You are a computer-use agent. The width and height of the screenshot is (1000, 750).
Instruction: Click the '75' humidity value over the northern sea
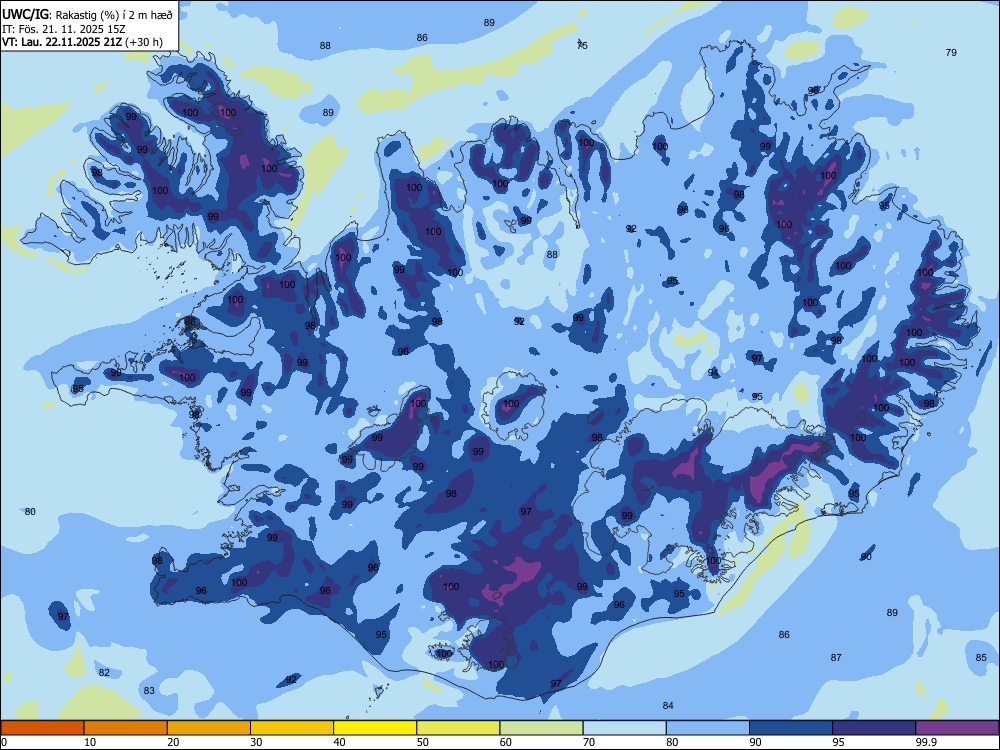pos(582,45)
